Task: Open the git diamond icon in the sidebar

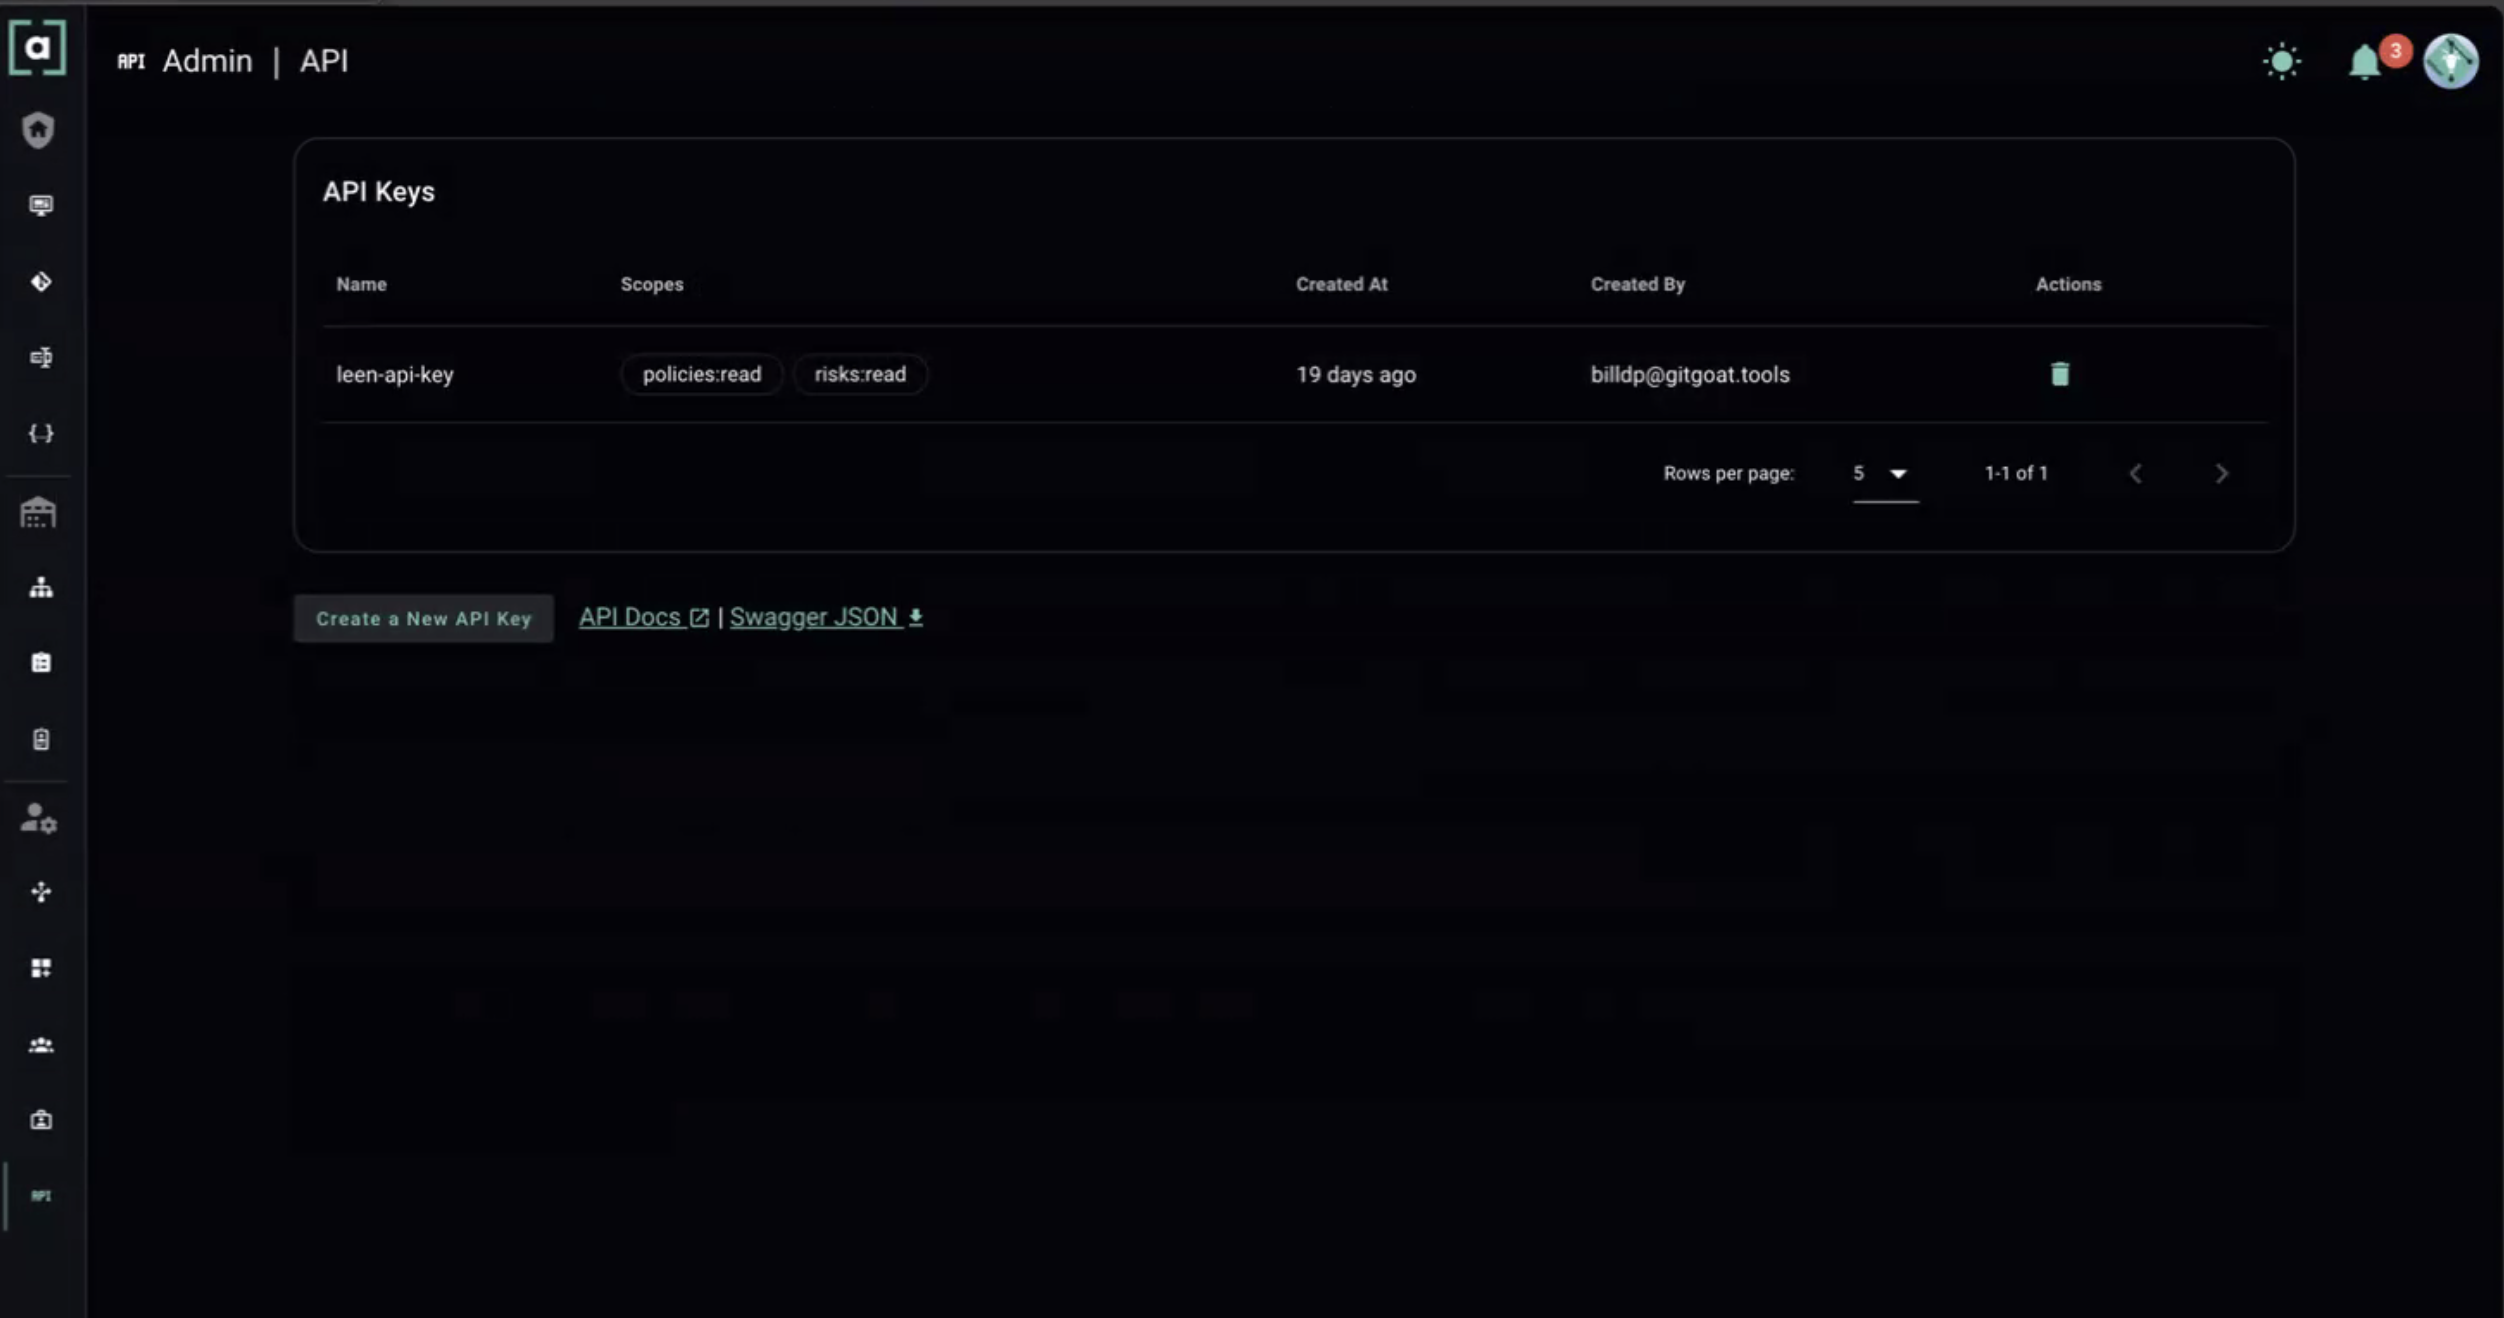Action: coord(41,282)
